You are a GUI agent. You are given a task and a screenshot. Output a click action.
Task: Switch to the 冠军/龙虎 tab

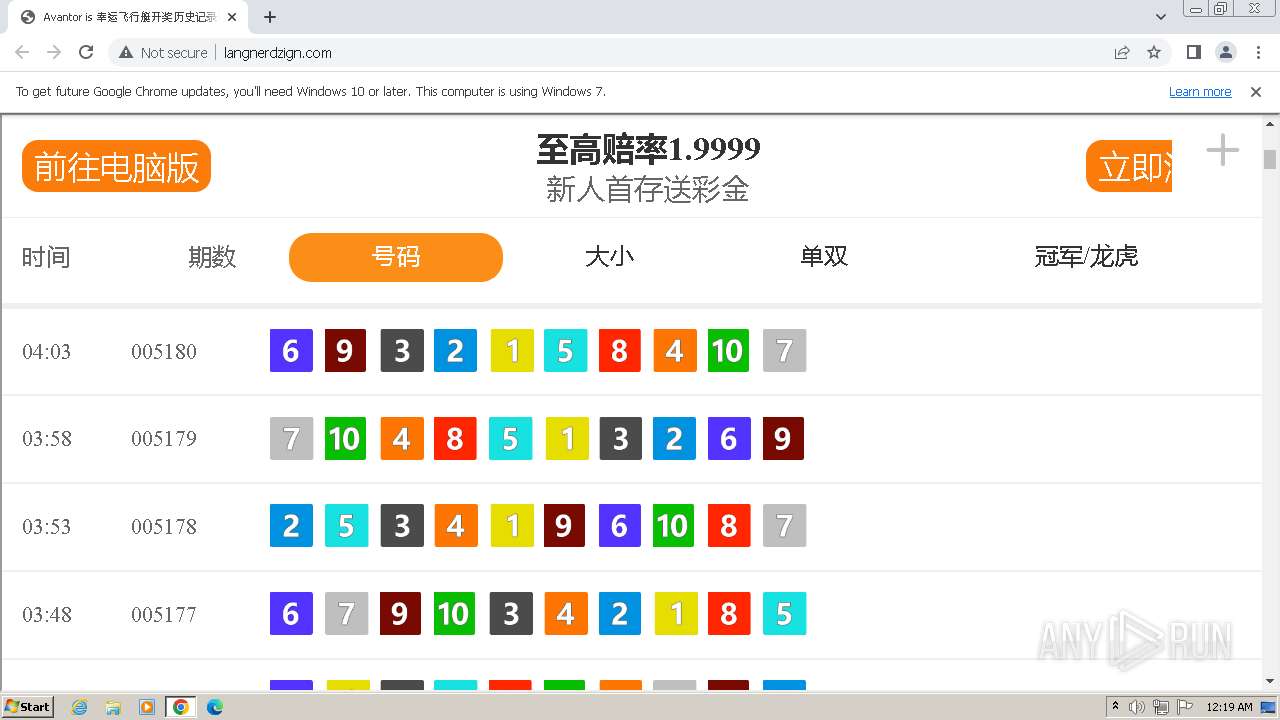[1086, 257]
